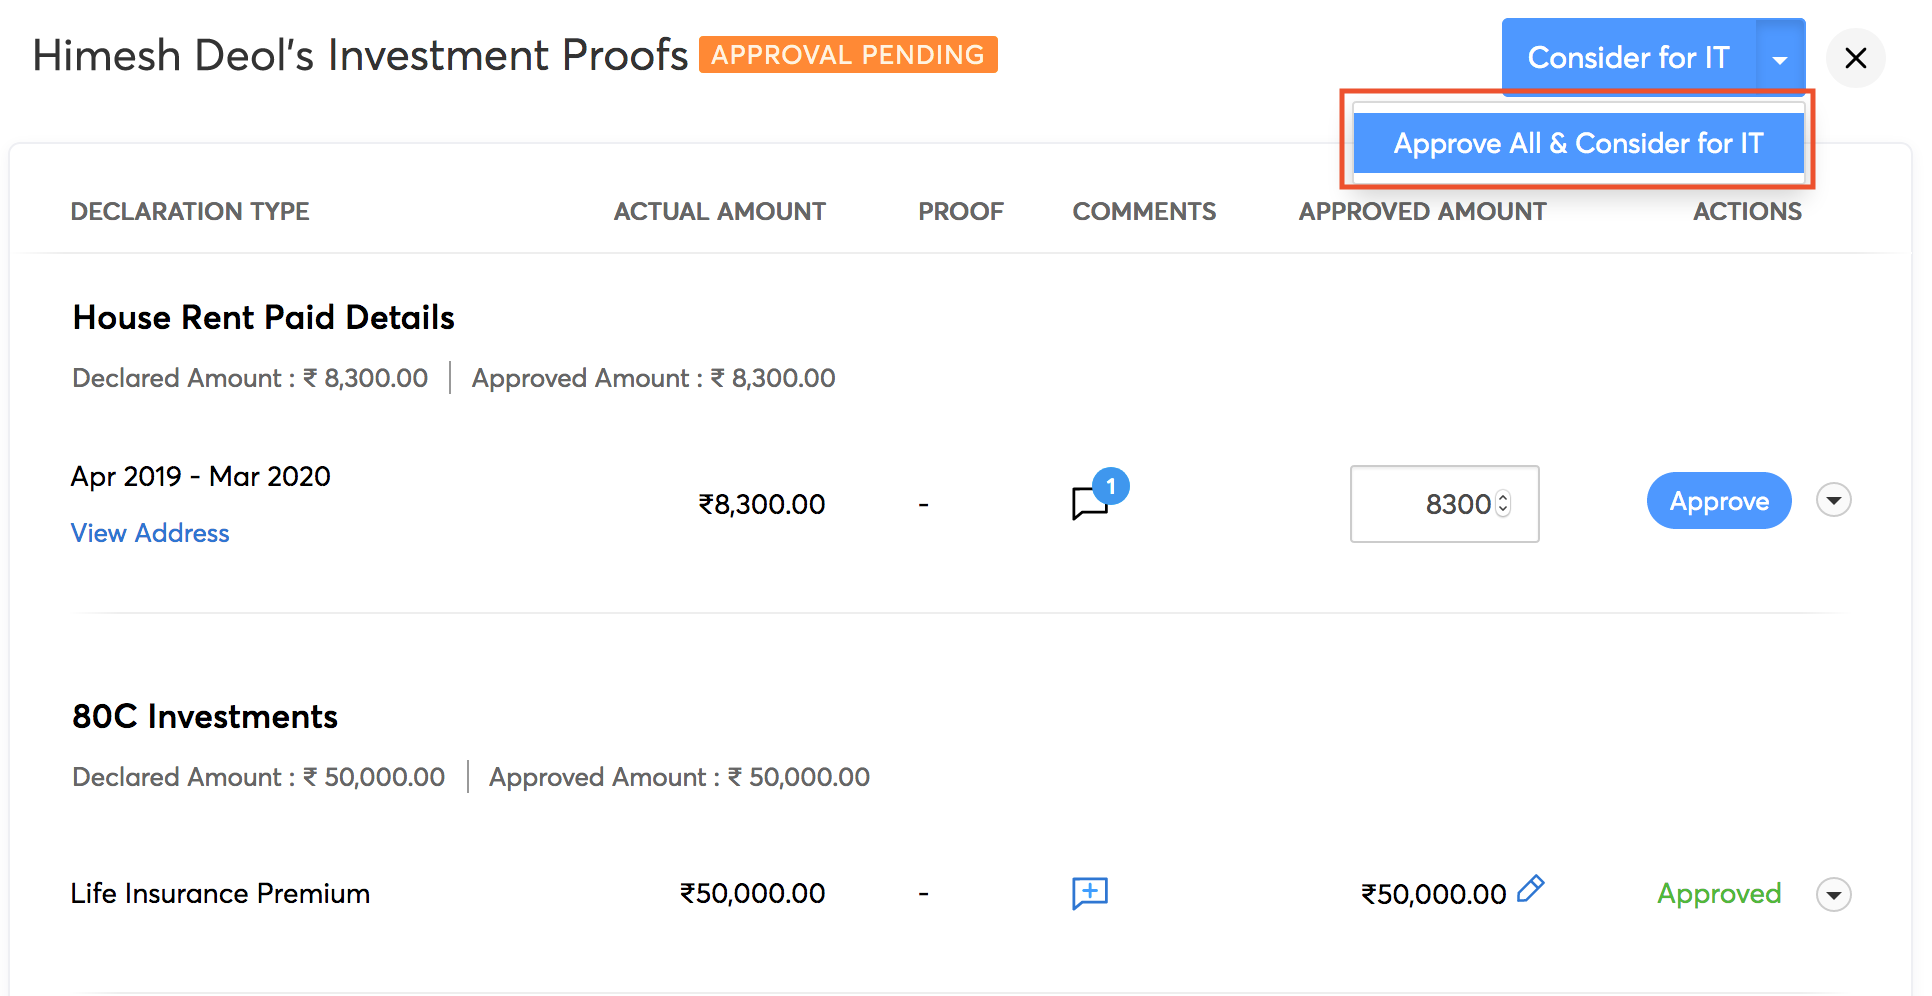This screenshot has width=1932, height=996.
Task: Click the Comments column header
Action: (x=1144, y=211)
